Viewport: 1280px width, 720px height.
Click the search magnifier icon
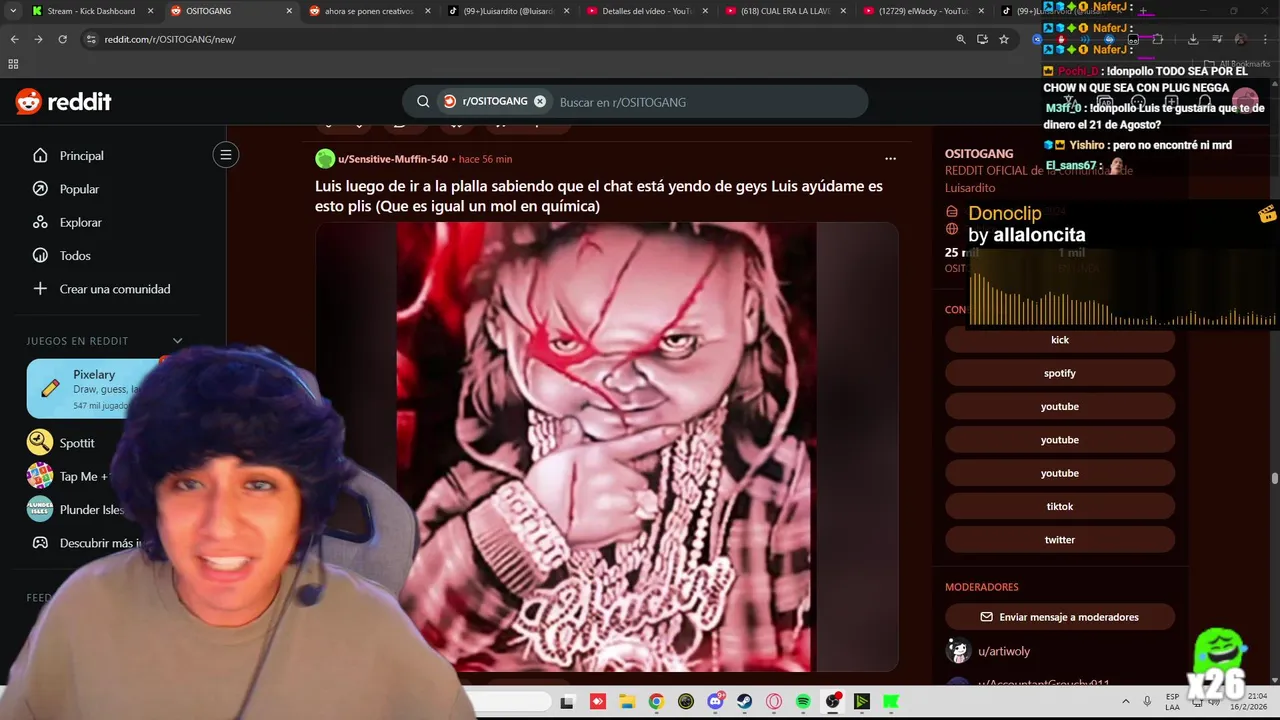coord(423,101)
